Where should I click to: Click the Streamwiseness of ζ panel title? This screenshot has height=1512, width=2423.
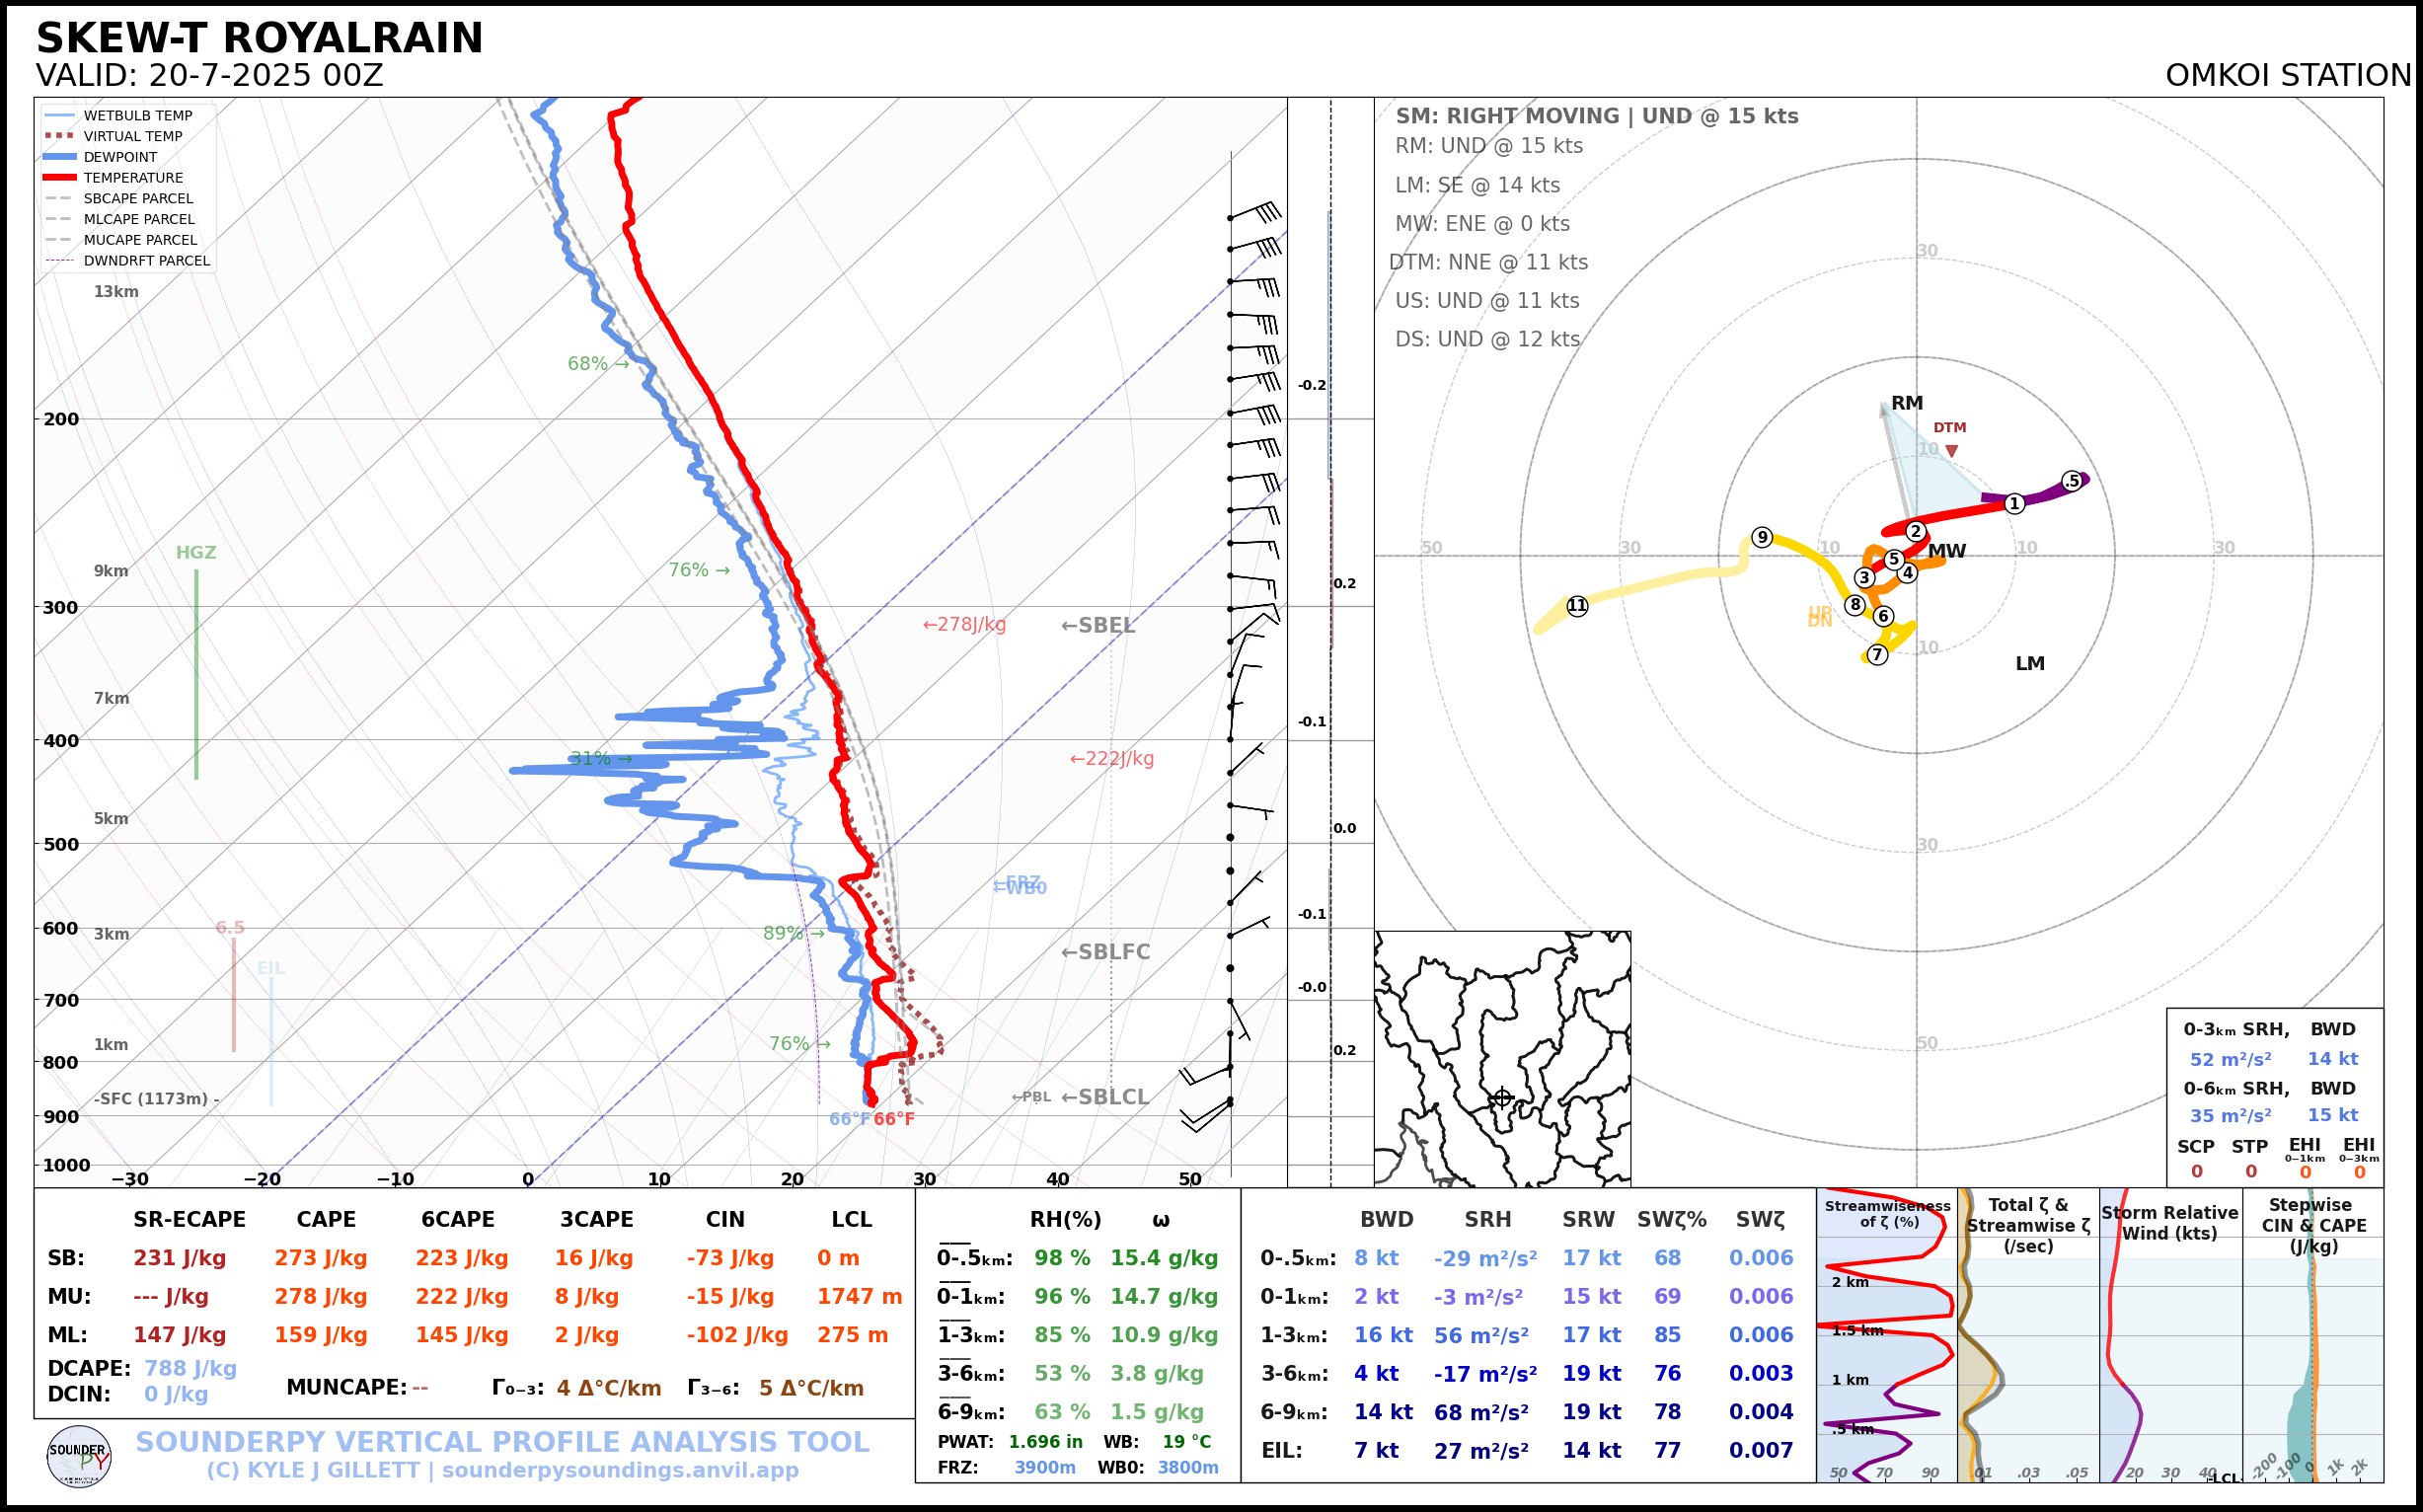(x=1887, y=1213)
